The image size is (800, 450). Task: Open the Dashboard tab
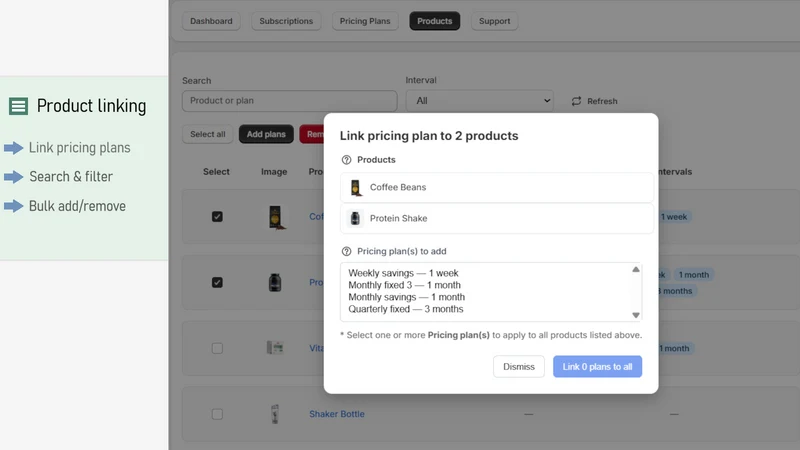tap(211, 21)
